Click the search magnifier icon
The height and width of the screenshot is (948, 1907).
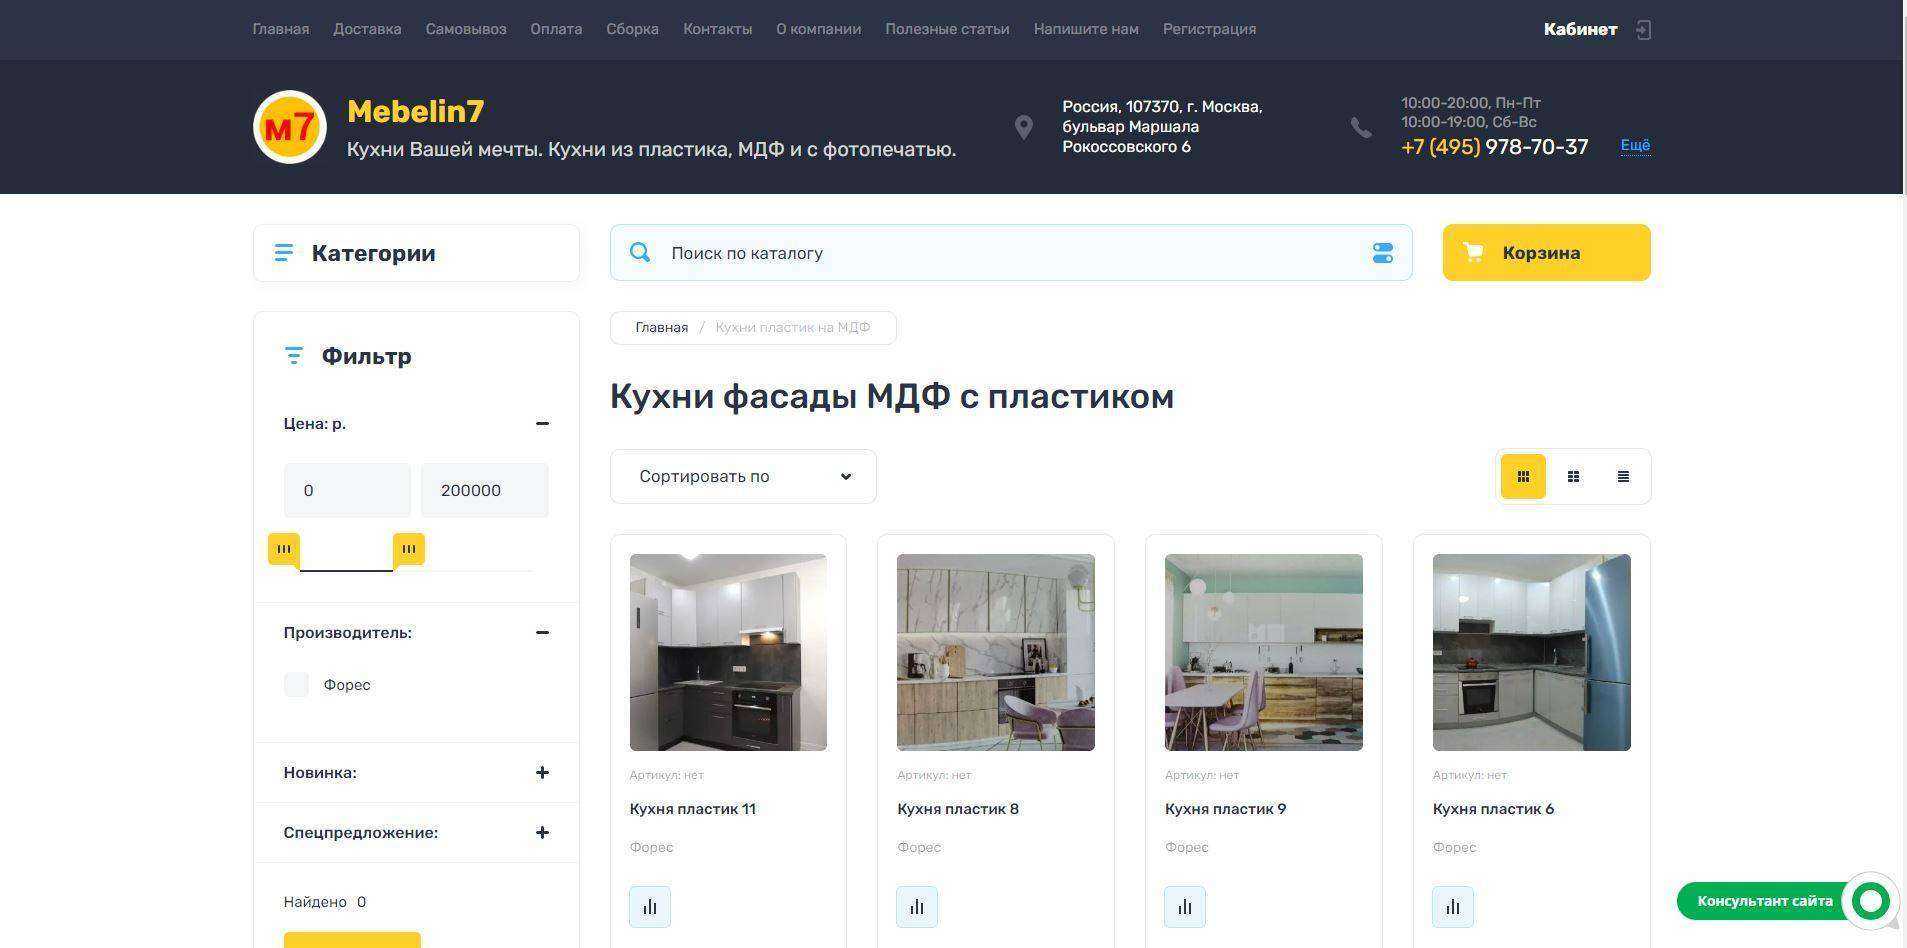(x=639, y=252)
